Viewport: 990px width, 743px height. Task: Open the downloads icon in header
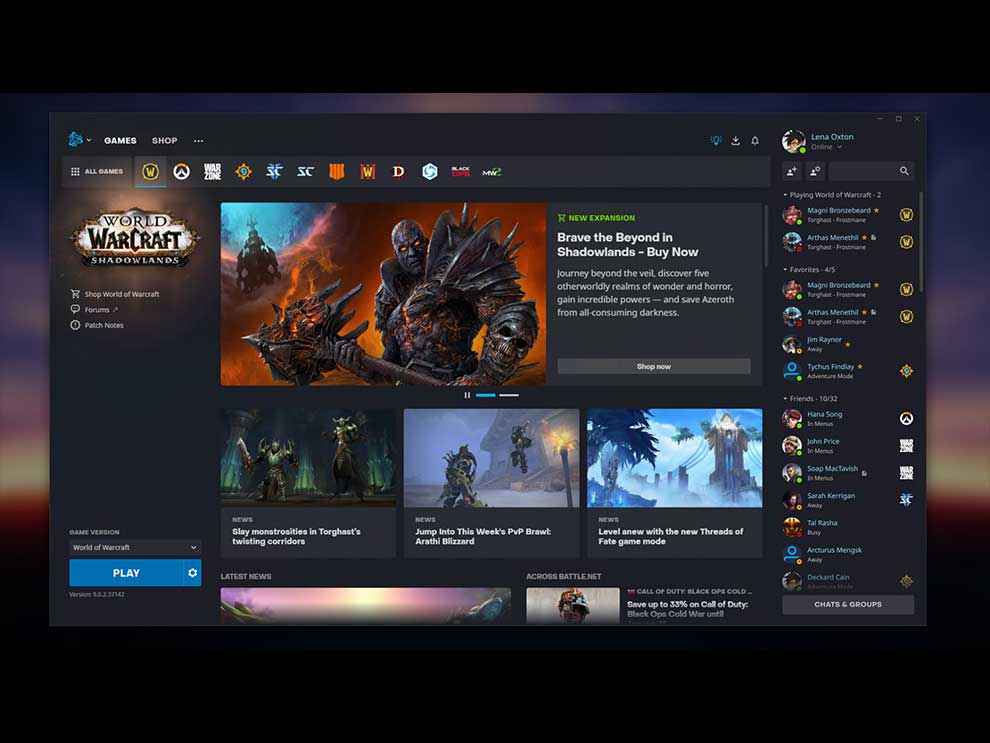pos(736,141)
